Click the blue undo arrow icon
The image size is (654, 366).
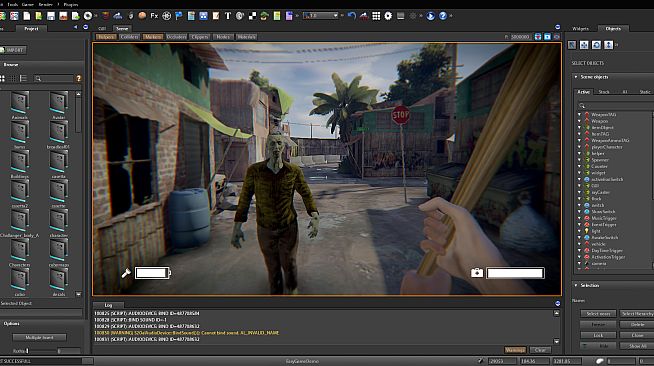pos(352,16)
